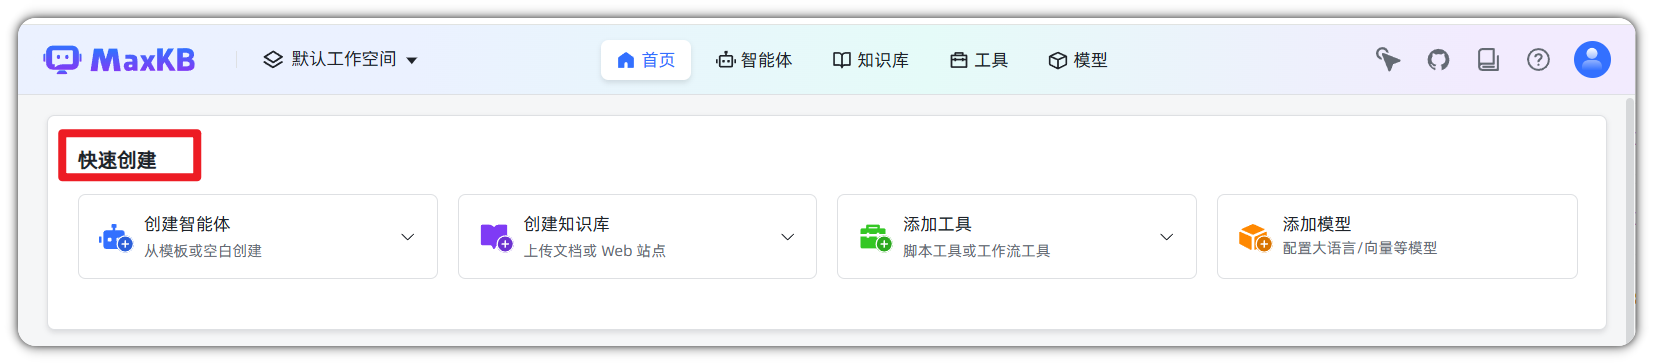Open the user avatar menu
The image size is (1654, 364).
click(1592, 60)
